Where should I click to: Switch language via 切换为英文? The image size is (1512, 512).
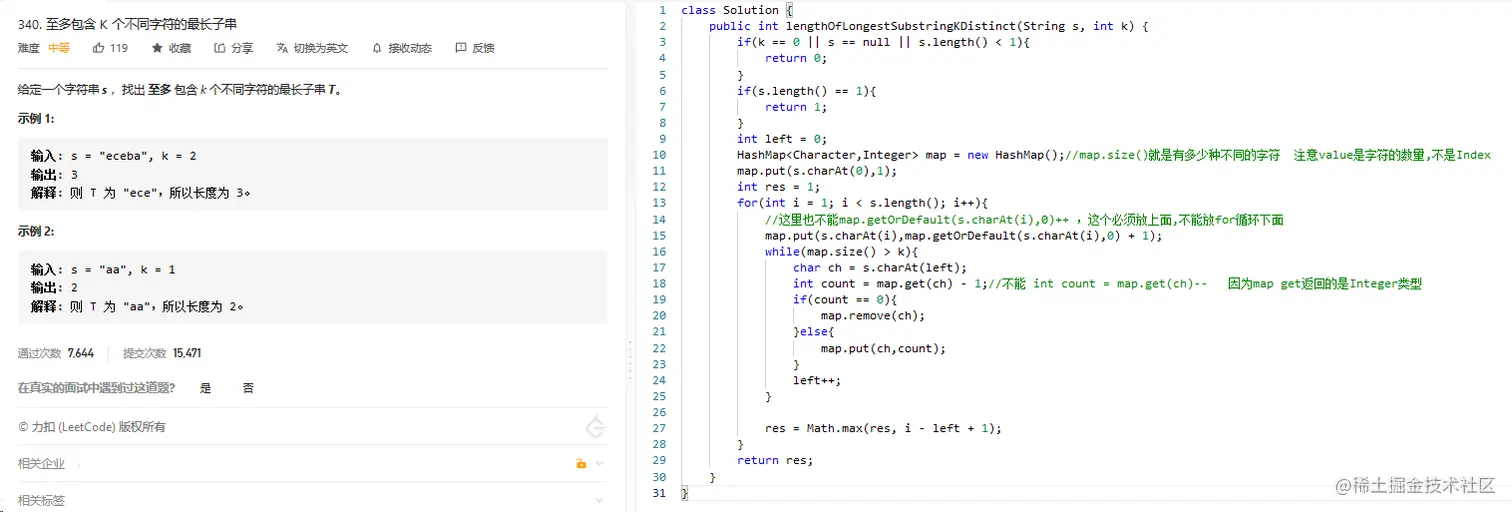[x=312, y=47]
